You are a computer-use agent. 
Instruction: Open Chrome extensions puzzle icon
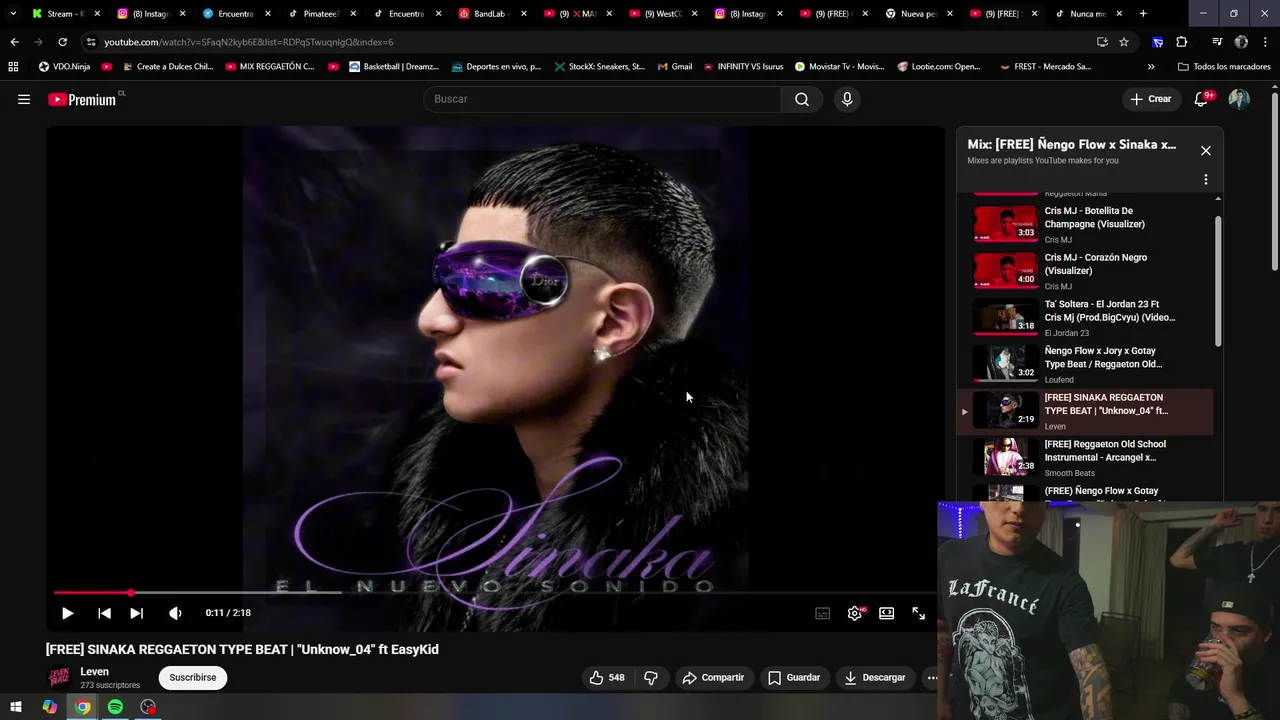(1182, 42)
